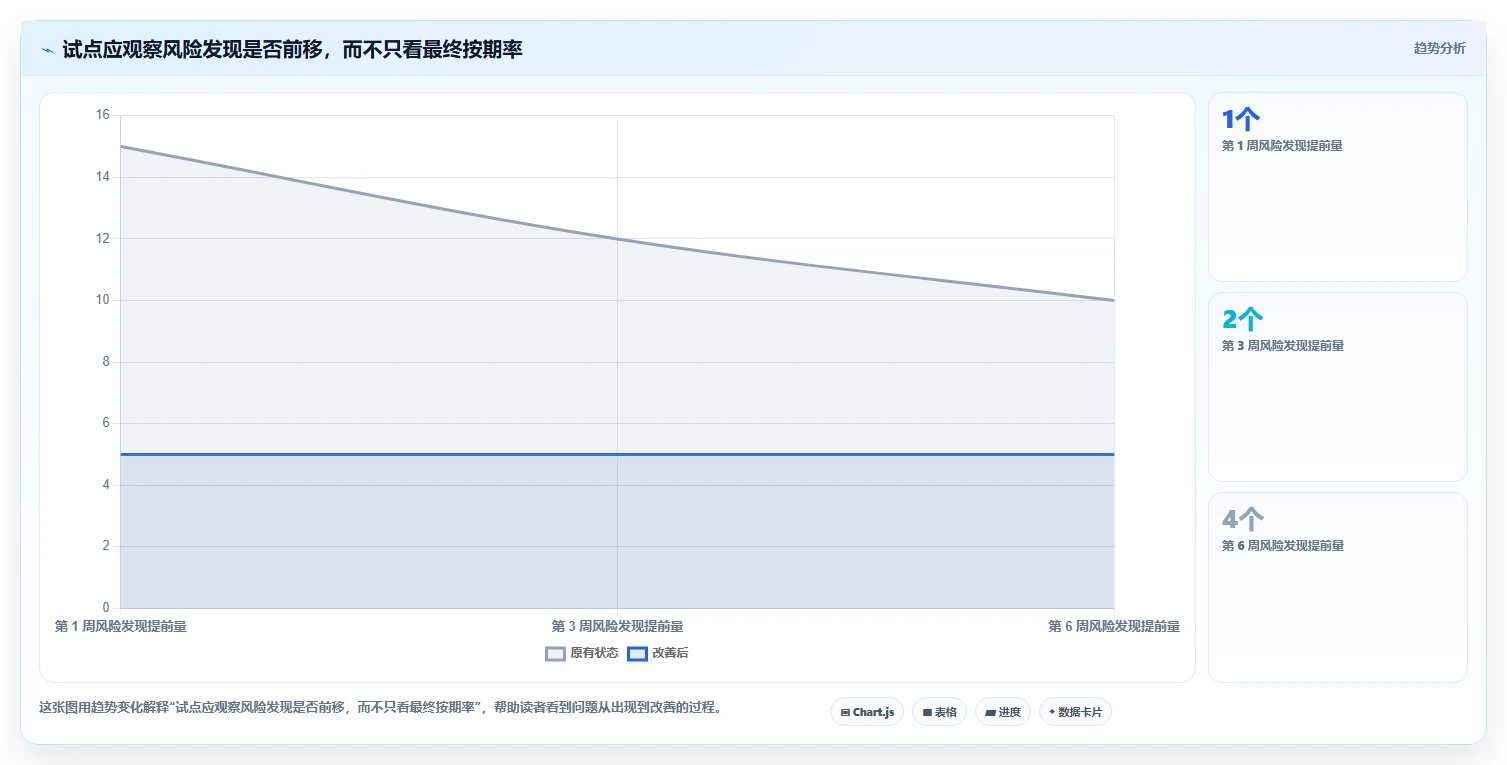Click the Chart.js chip
1507x765 pixels.
867,712
